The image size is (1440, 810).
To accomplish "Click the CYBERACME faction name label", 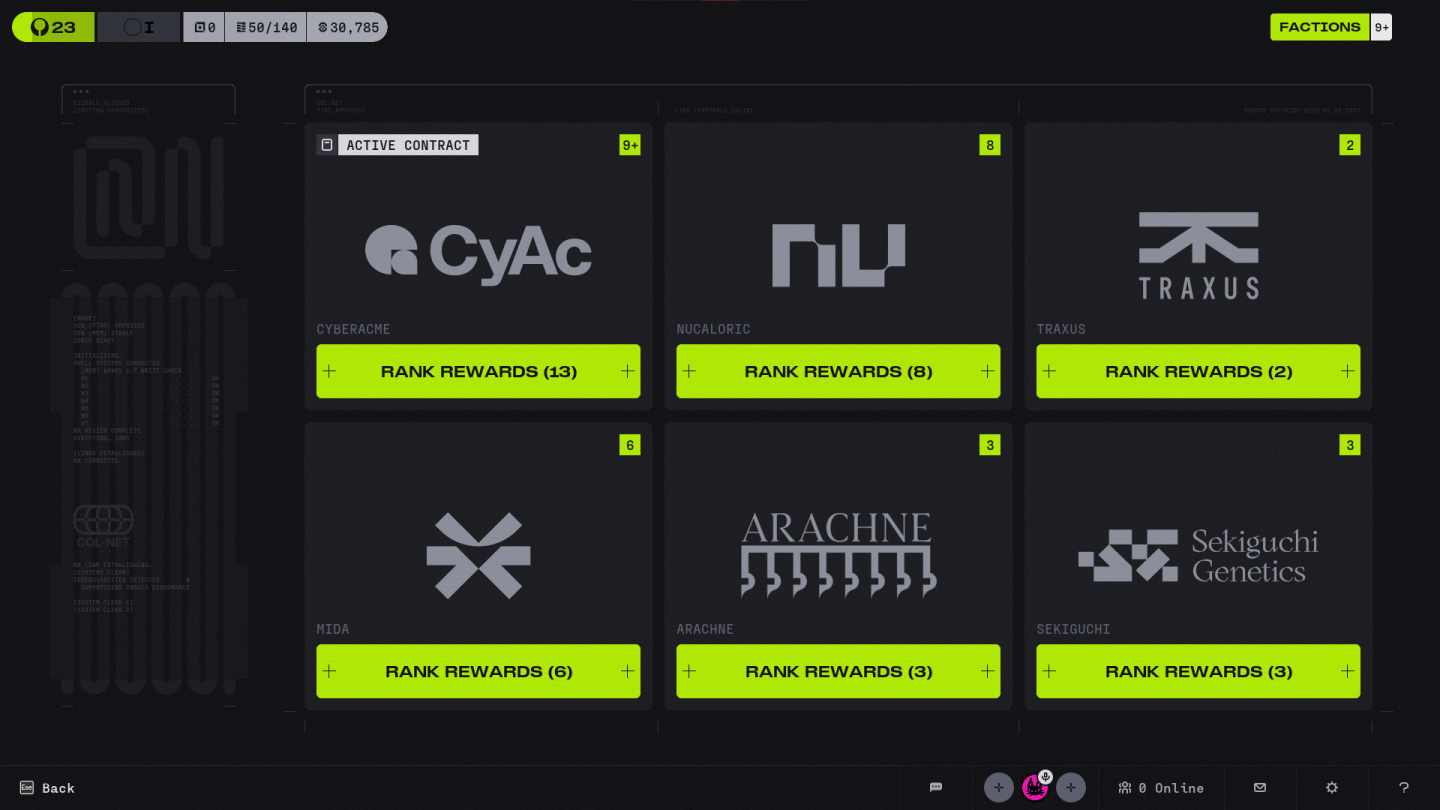I will 353,329.
